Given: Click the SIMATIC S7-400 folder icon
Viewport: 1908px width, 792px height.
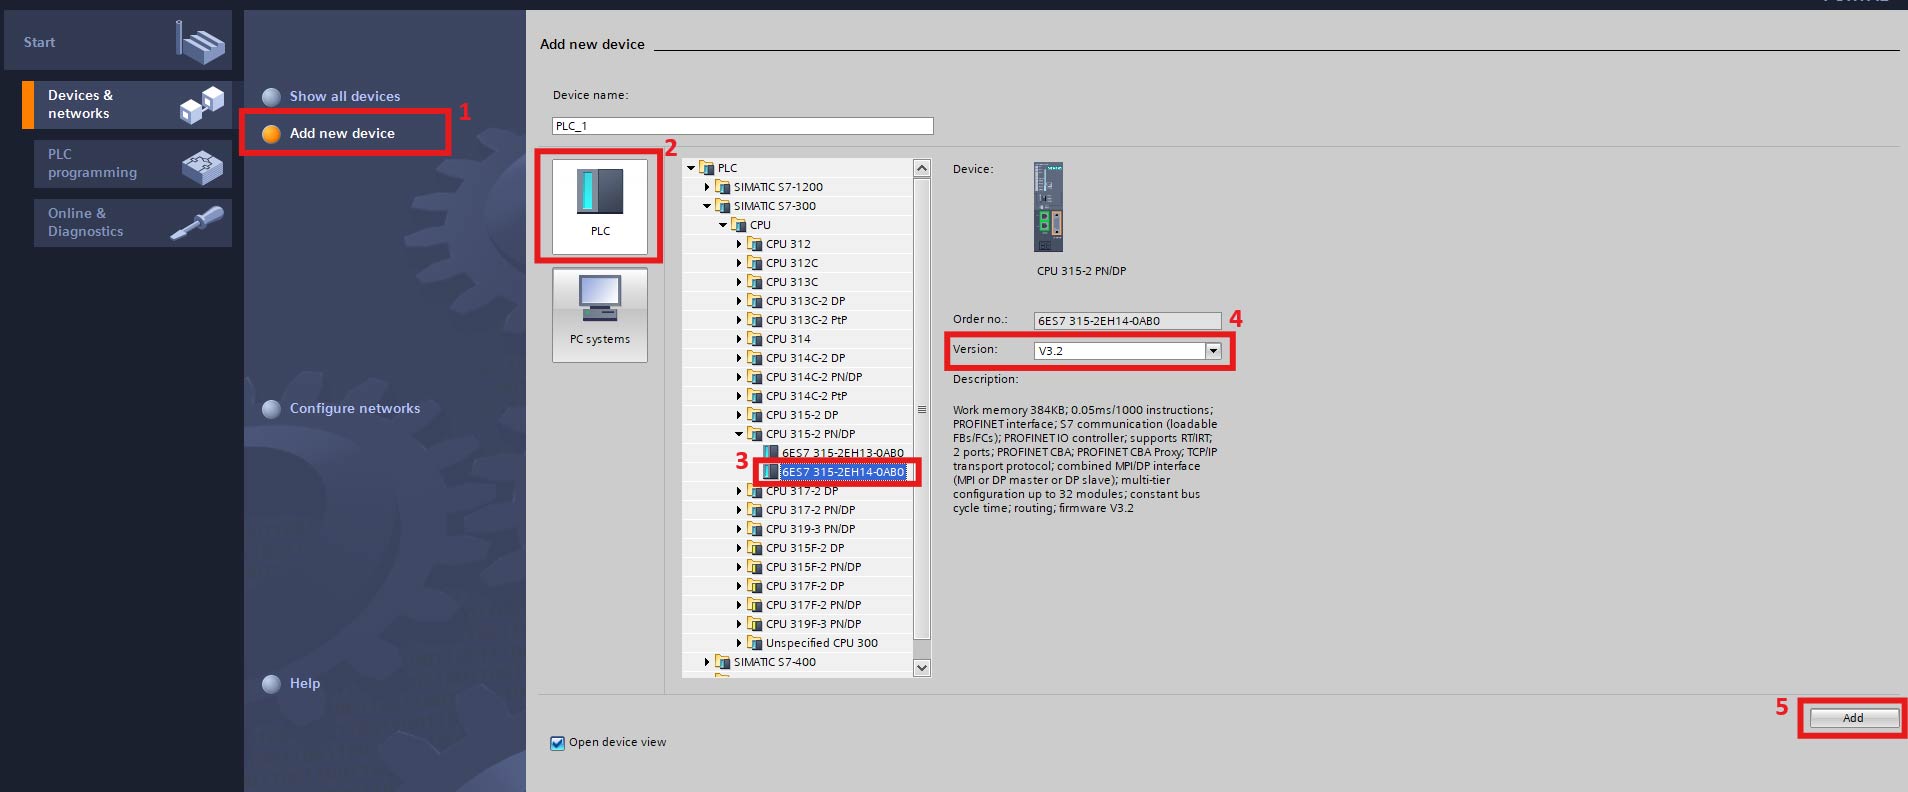Looking at the screenshot, I should tap(723, 662).
